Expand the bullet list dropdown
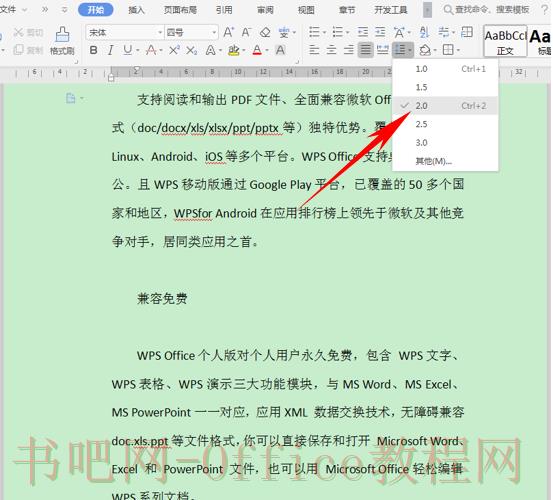 click(x=325, y=33)
